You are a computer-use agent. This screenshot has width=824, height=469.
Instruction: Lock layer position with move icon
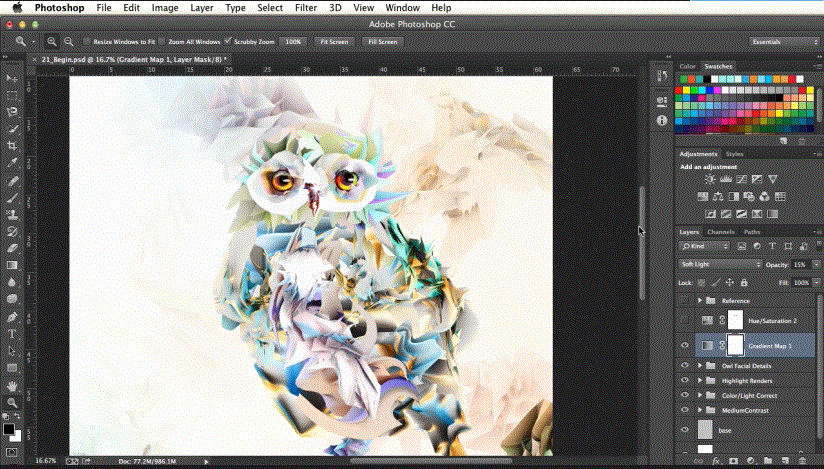[729, 282]
